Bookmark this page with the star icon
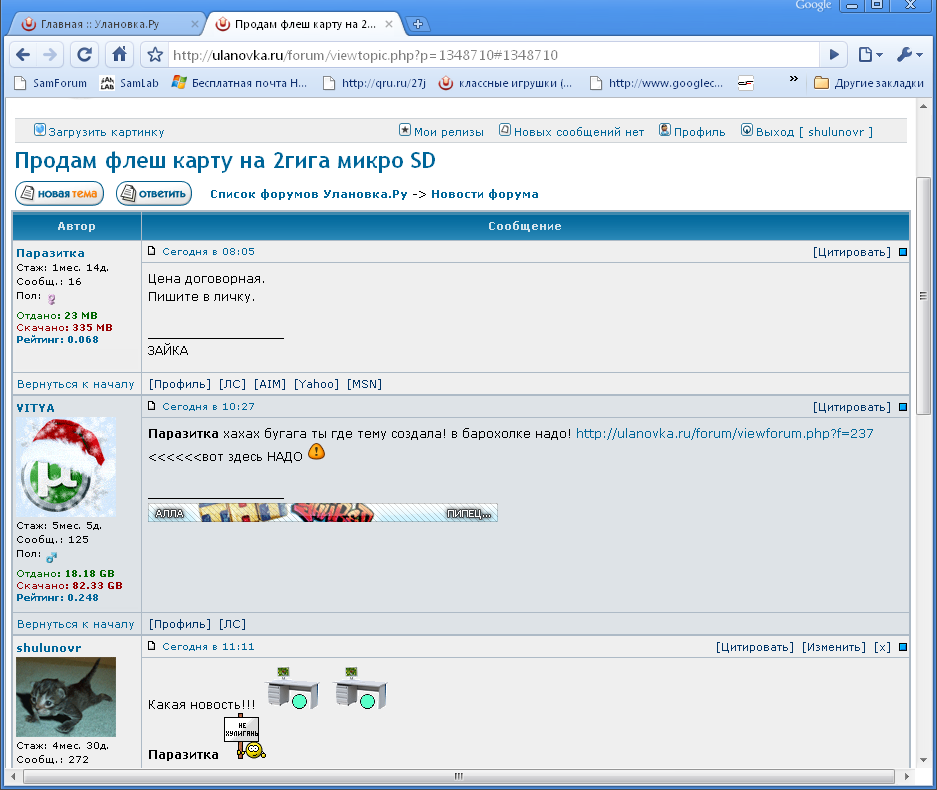Screen dimensions: 937x790 155,55
